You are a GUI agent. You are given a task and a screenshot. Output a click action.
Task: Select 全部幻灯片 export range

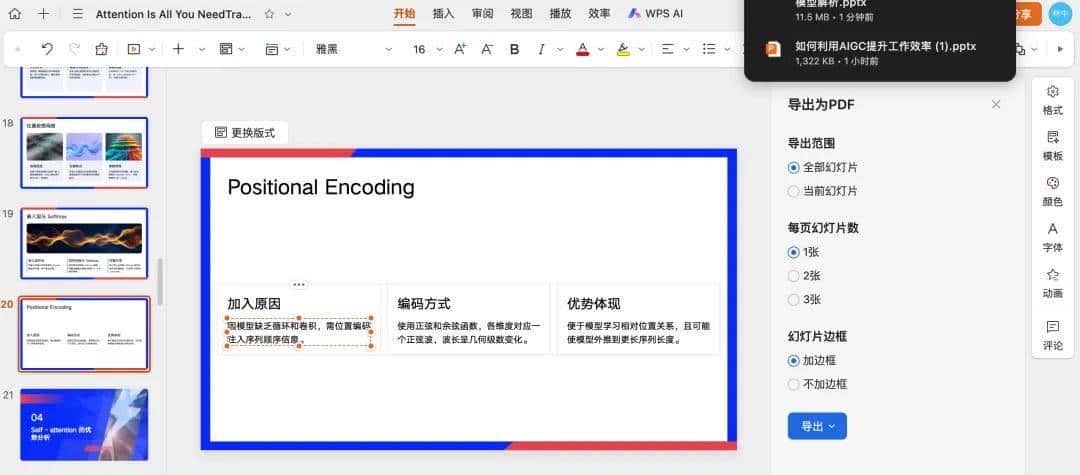823,167
